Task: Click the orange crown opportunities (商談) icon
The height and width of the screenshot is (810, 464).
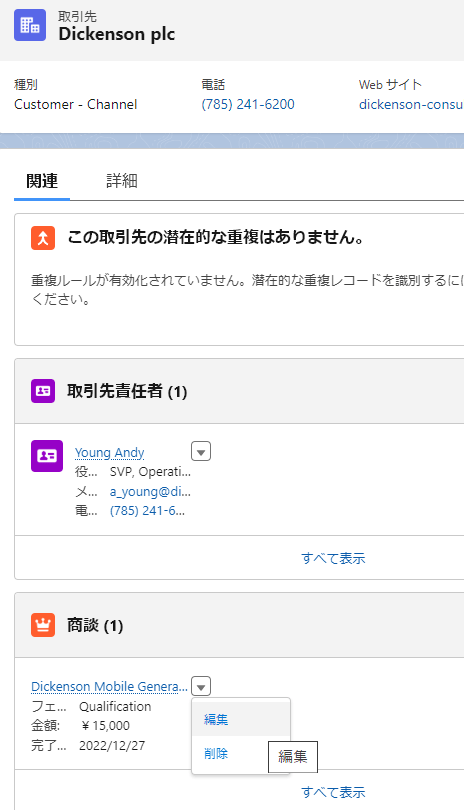Action: (x=43, y=625)
